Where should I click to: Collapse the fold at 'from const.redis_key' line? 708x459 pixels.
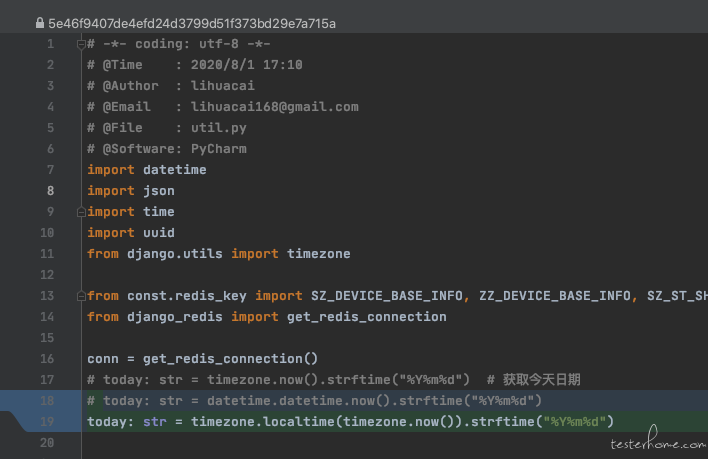tap(81, 296)
